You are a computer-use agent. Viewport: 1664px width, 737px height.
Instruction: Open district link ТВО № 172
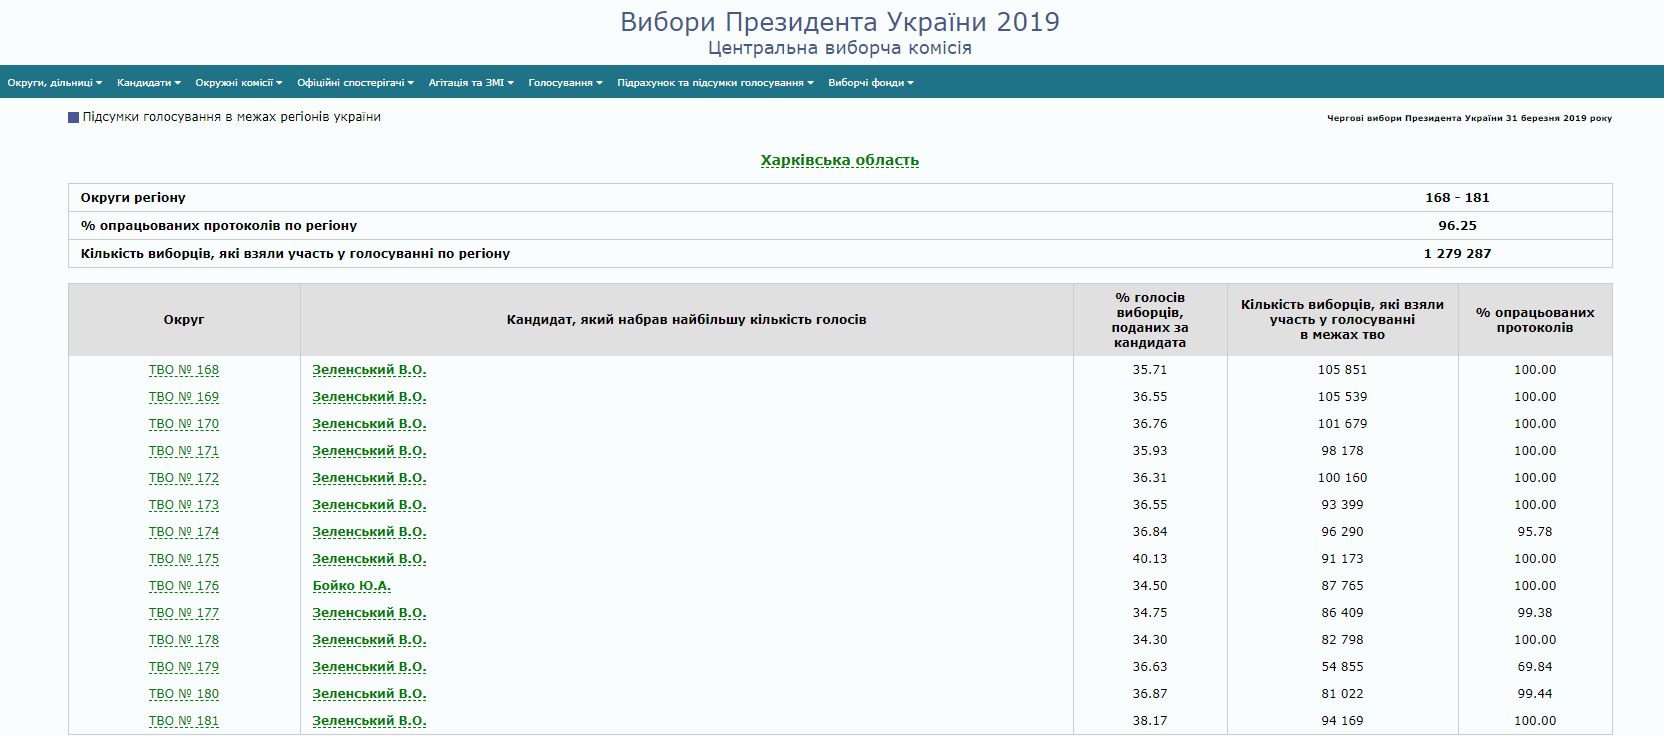(184, 478)
